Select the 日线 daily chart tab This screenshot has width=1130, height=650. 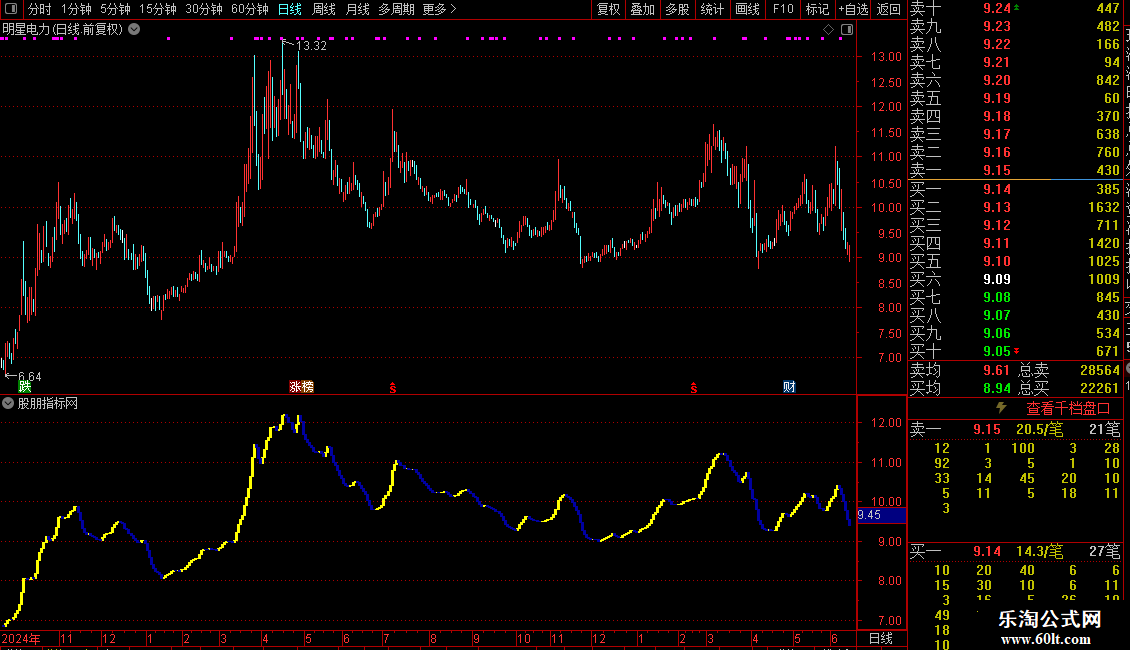click(290, 9)
